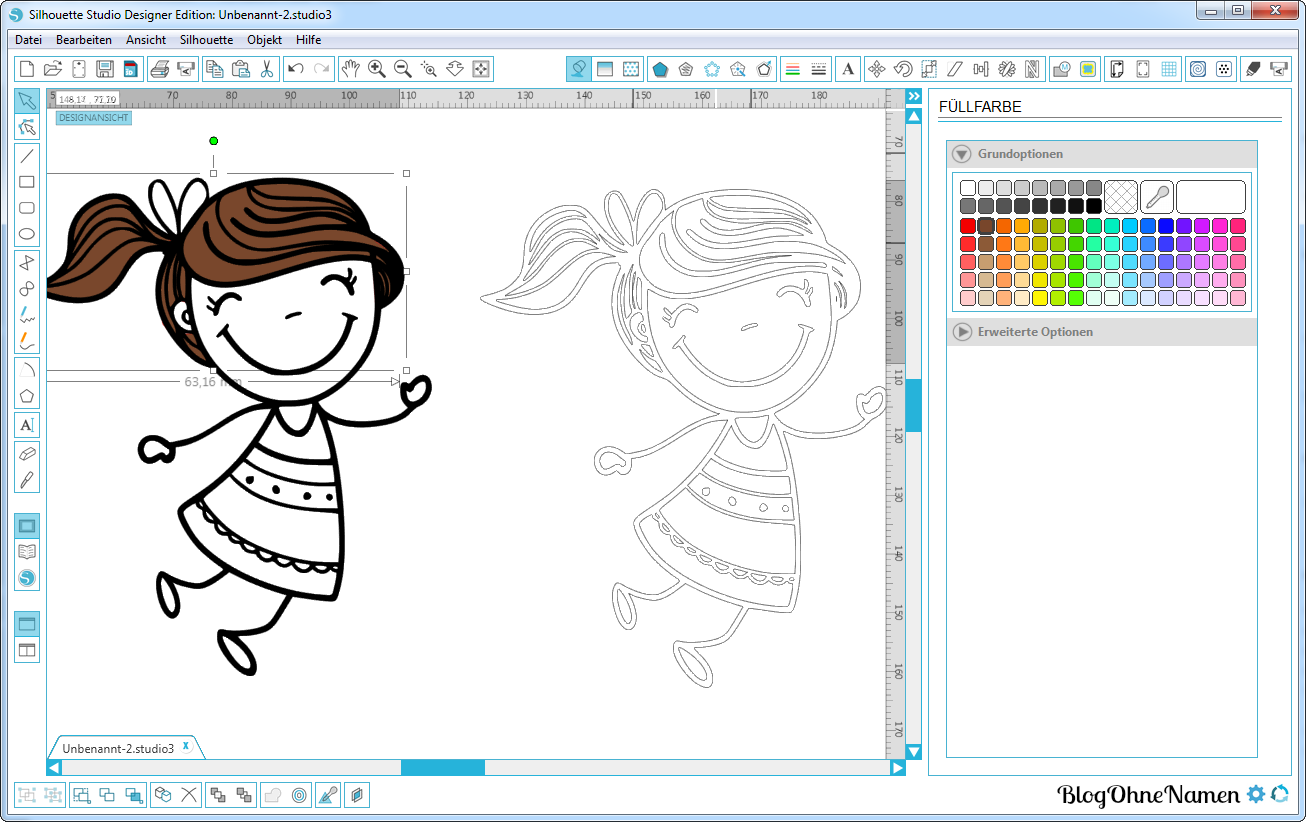Expand the Erweiterte Optionen section
Image resolution: width=1306 pixels, height=822 pixels.
tap(961, 332)
